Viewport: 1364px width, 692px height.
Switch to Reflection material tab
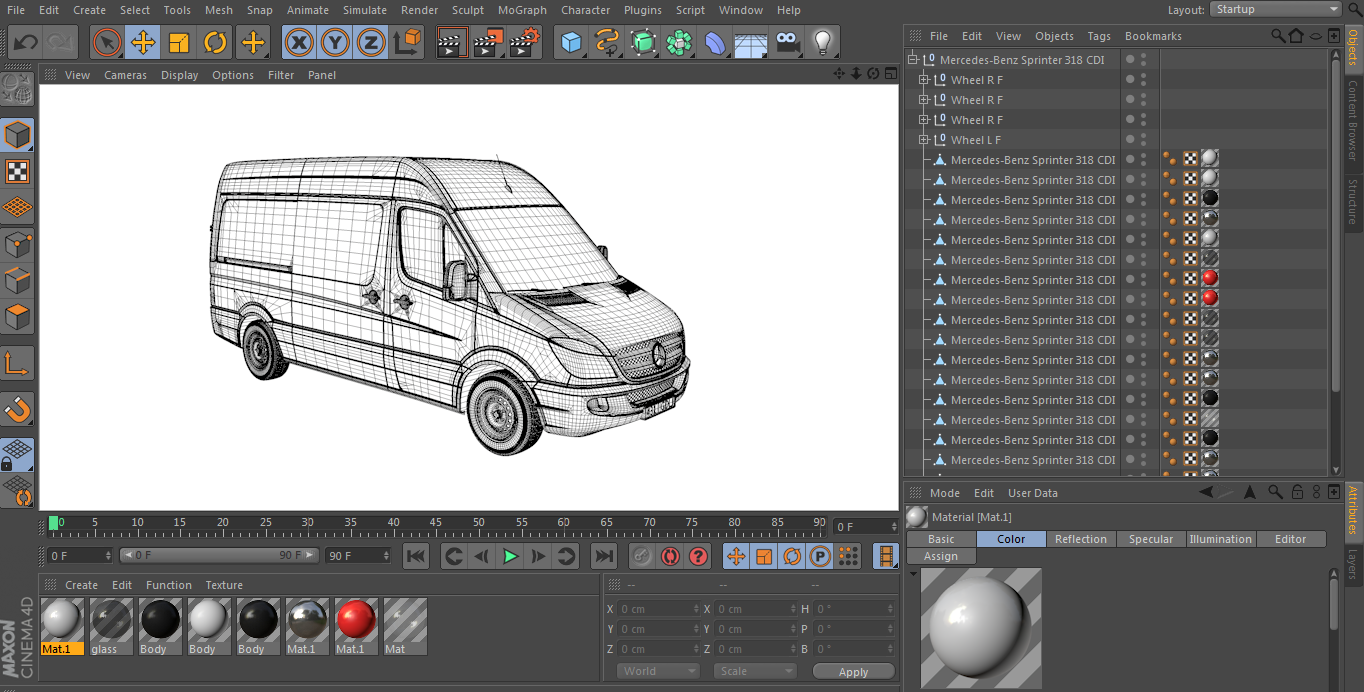(1081, 539)
